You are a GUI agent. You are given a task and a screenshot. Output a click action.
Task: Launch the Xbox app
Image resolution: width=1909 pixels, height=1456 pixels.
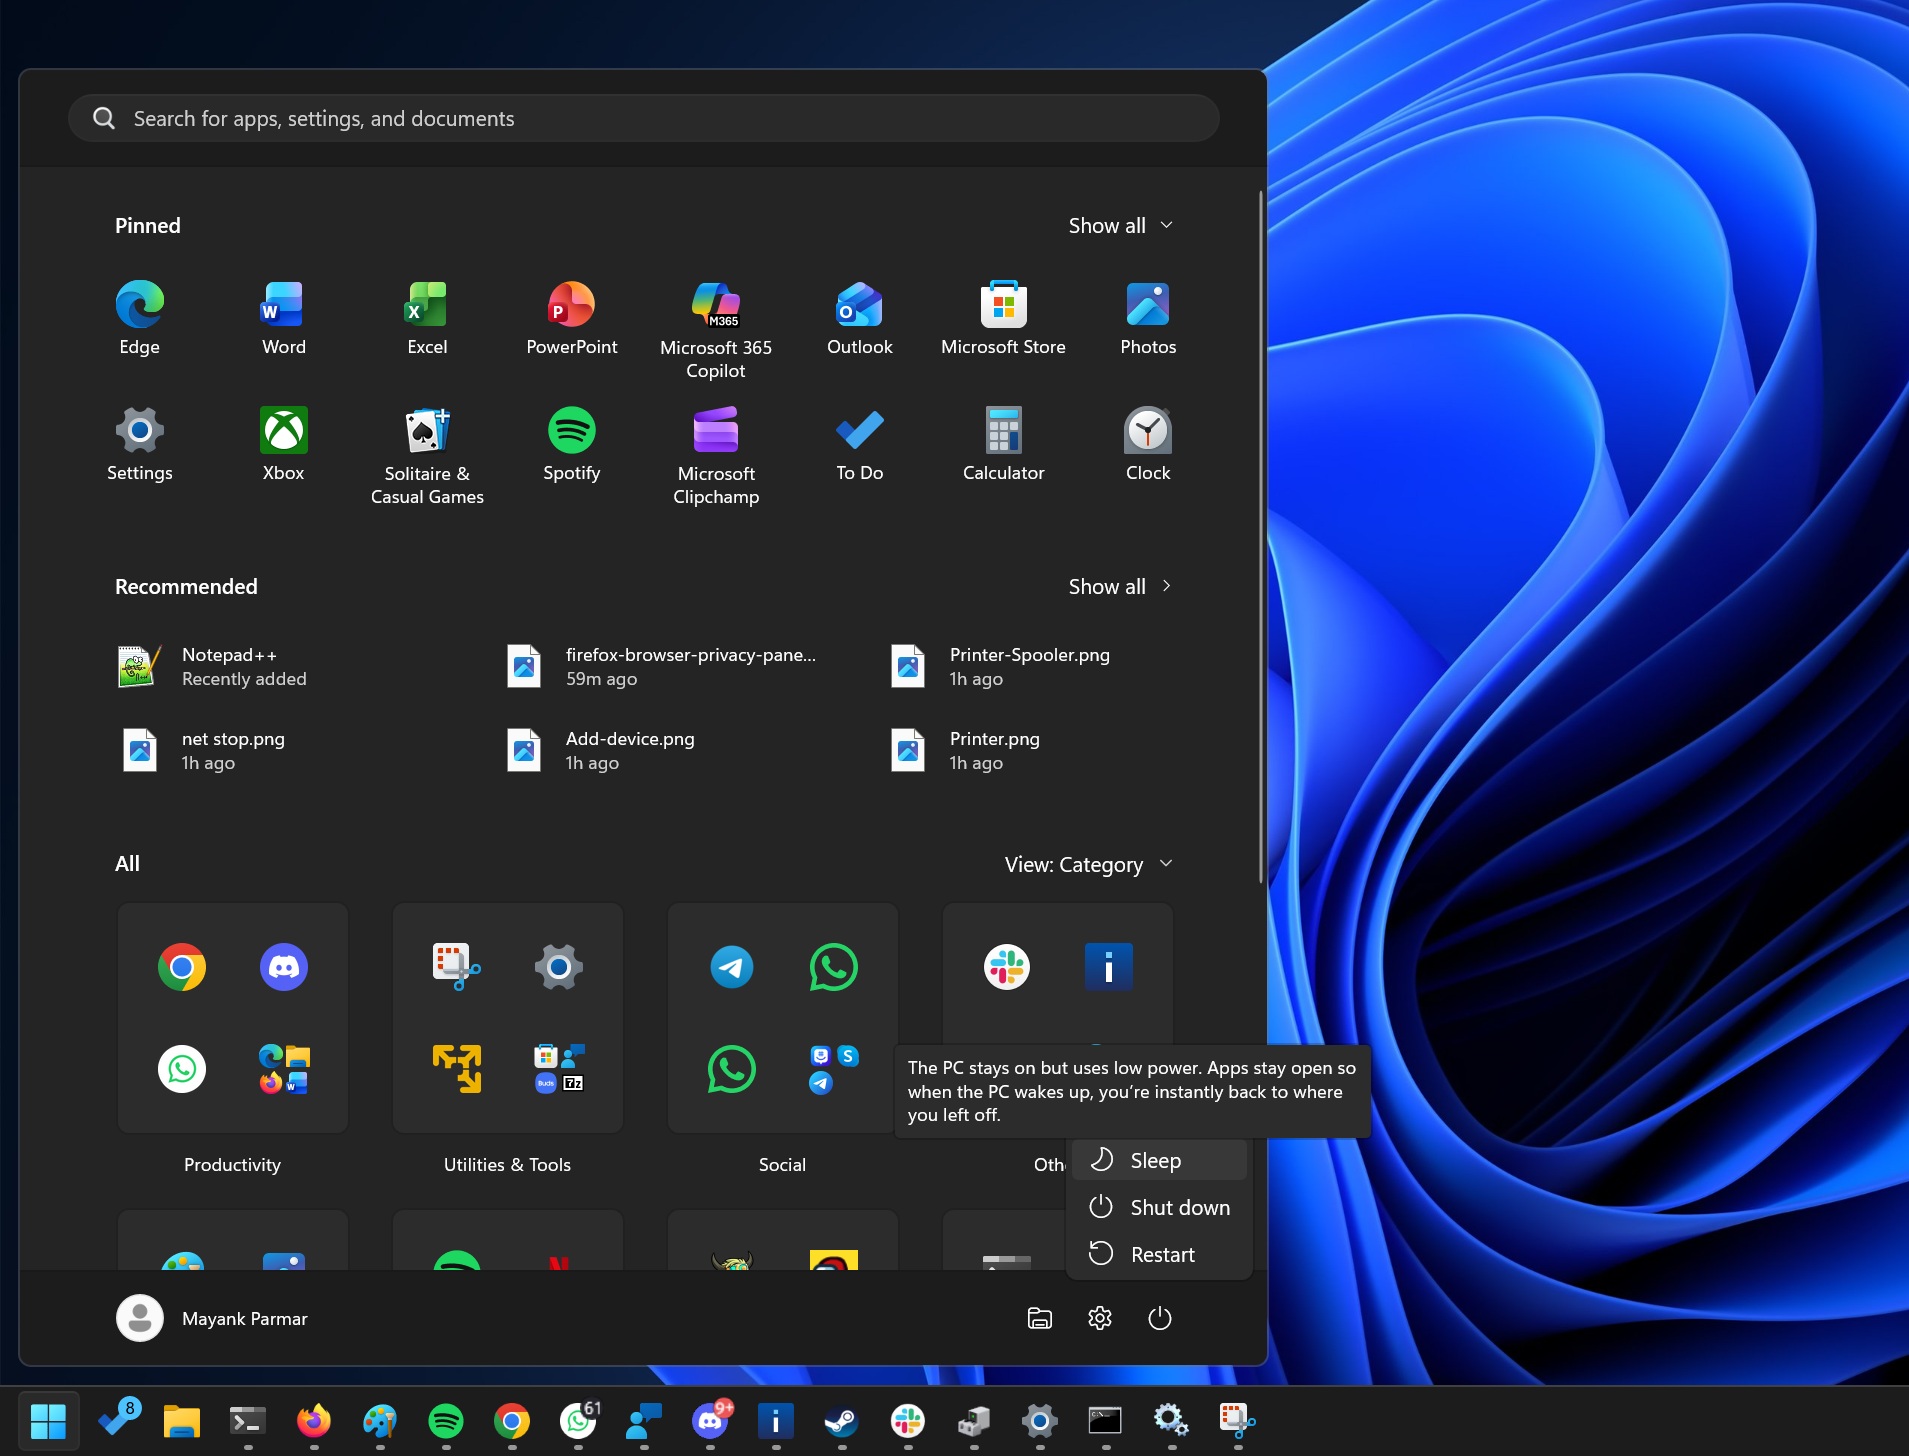pos(282,440)
